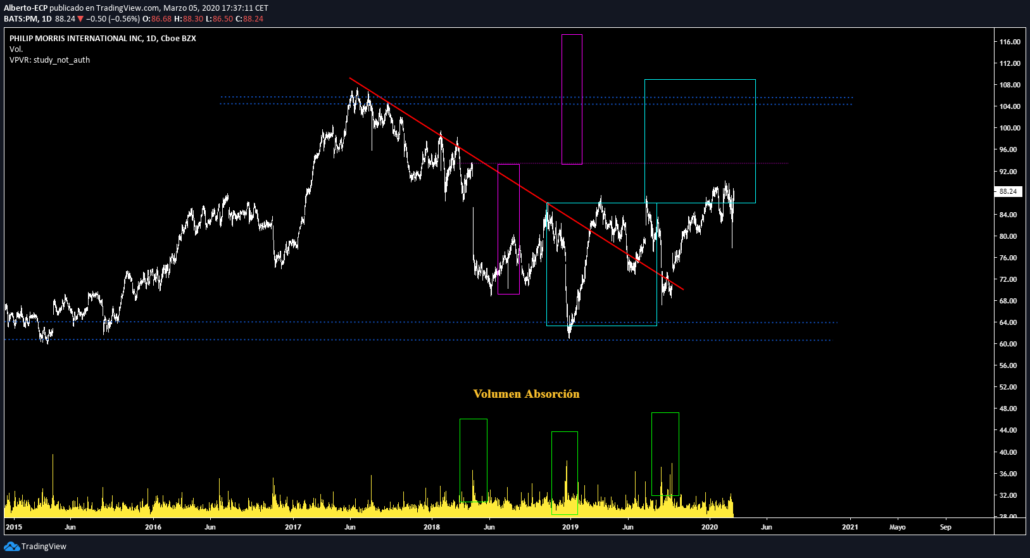The image size is (1030, 558).
Task: Click the L:86.50 low value
Action: pyautogui.click(x=219, y=18)
